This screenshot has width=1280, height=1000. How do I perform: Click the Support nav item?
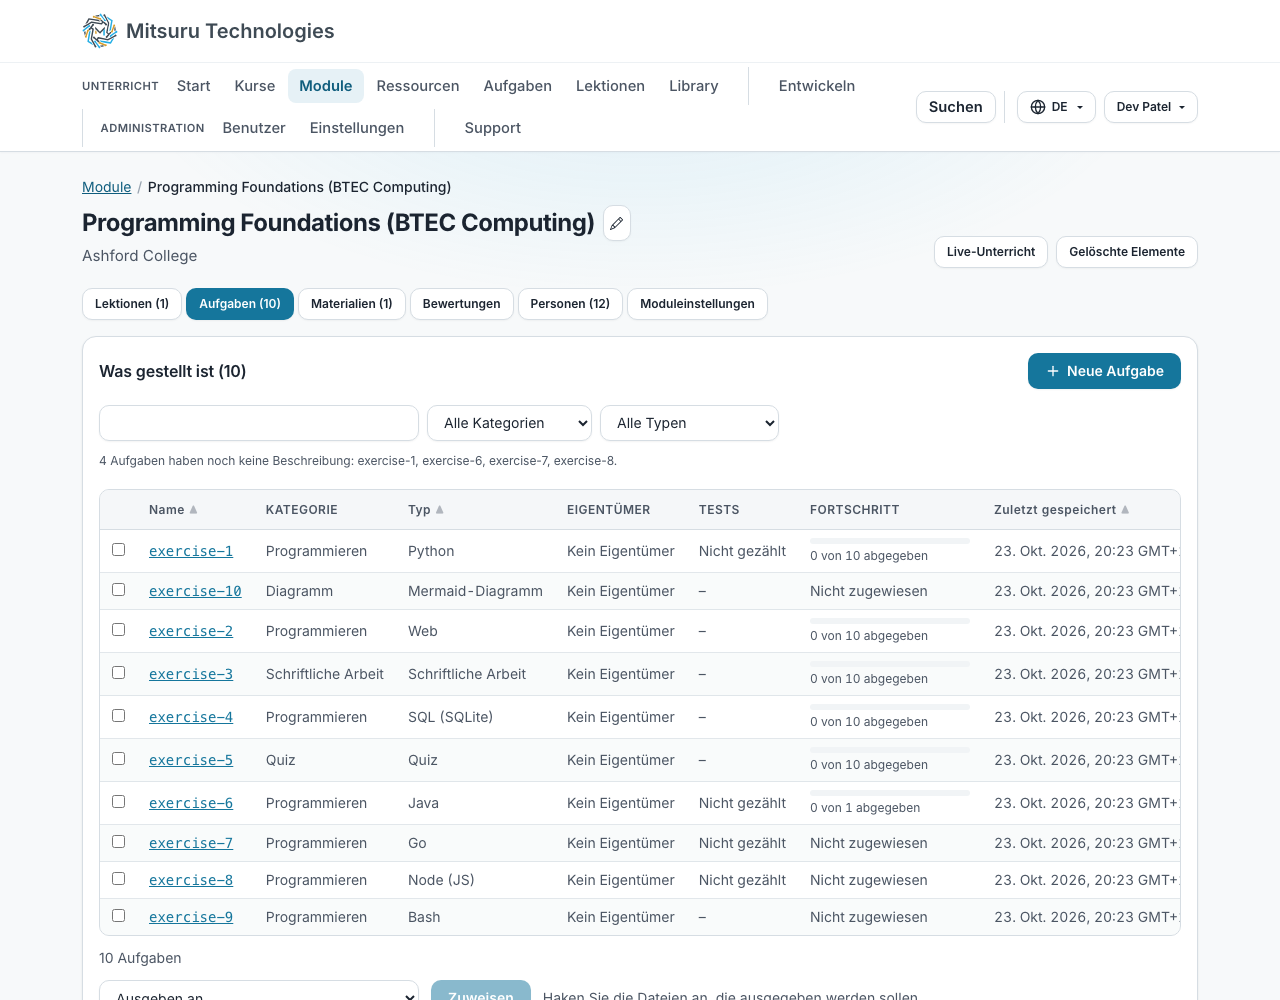[493, 128]
